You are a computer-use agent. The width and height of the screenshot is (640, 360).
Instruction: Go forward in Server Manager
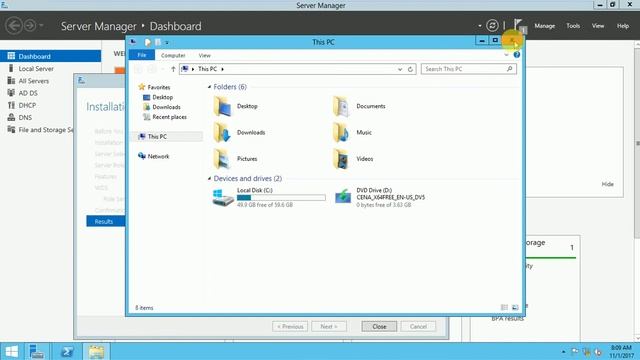coord(30,26)
